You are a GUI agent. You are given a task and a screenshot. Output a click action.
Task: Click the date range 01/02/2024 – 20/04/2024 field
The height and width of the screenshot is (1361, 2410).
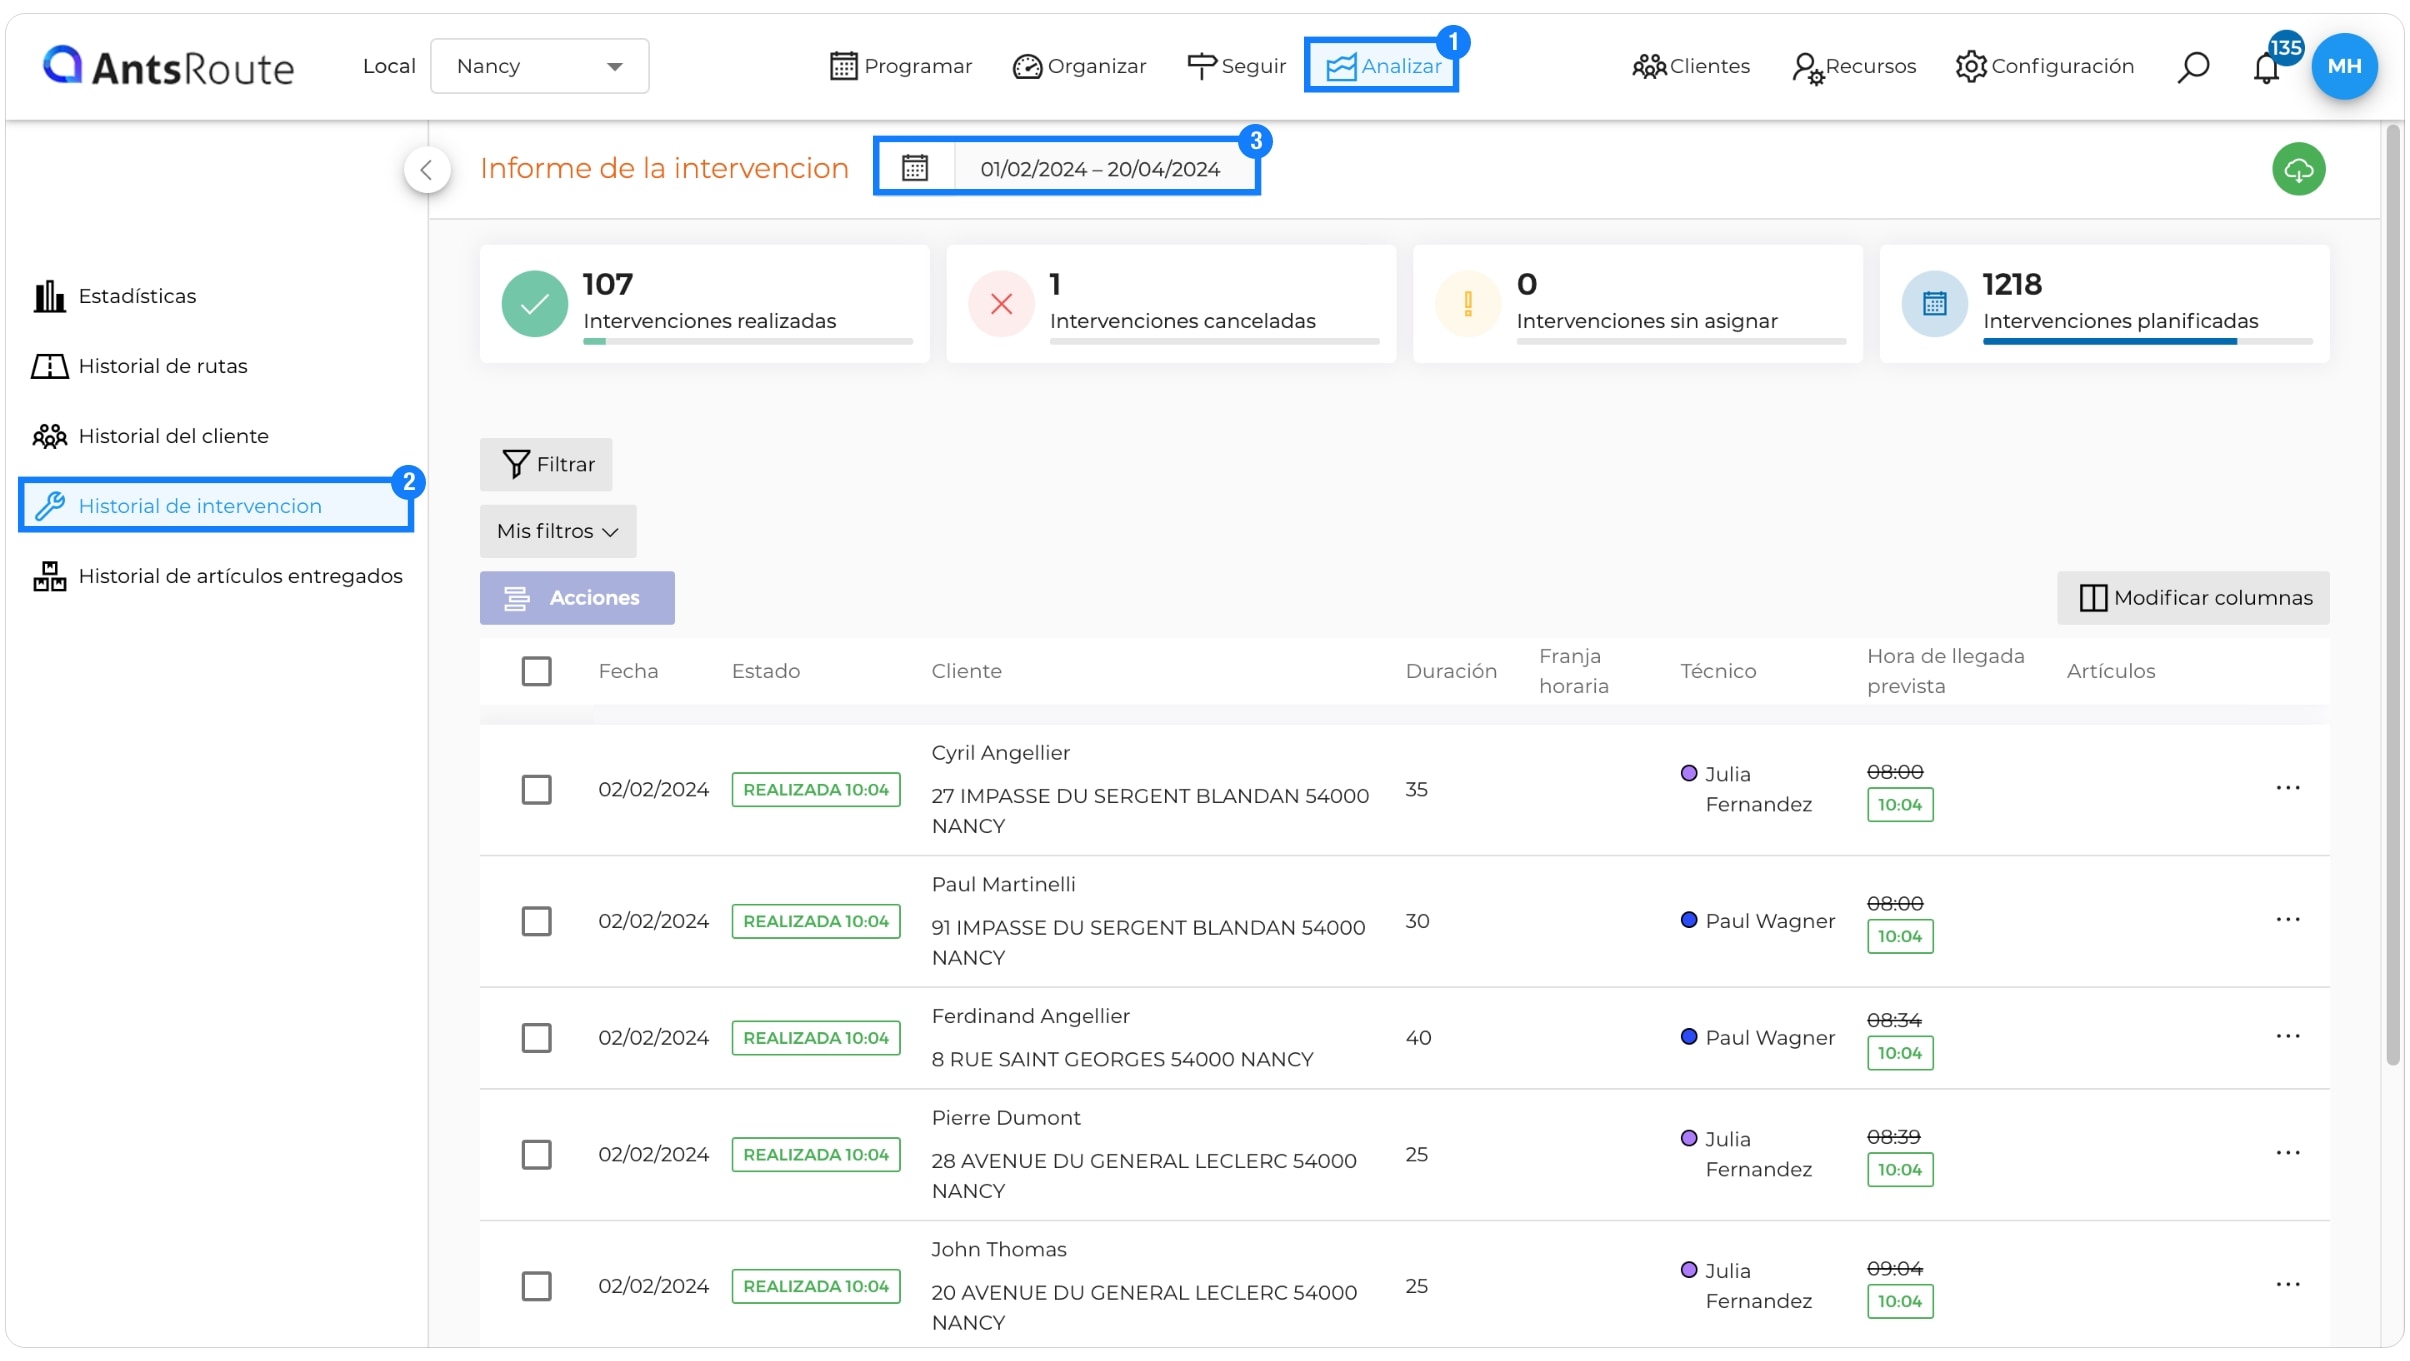(1100, 169)
